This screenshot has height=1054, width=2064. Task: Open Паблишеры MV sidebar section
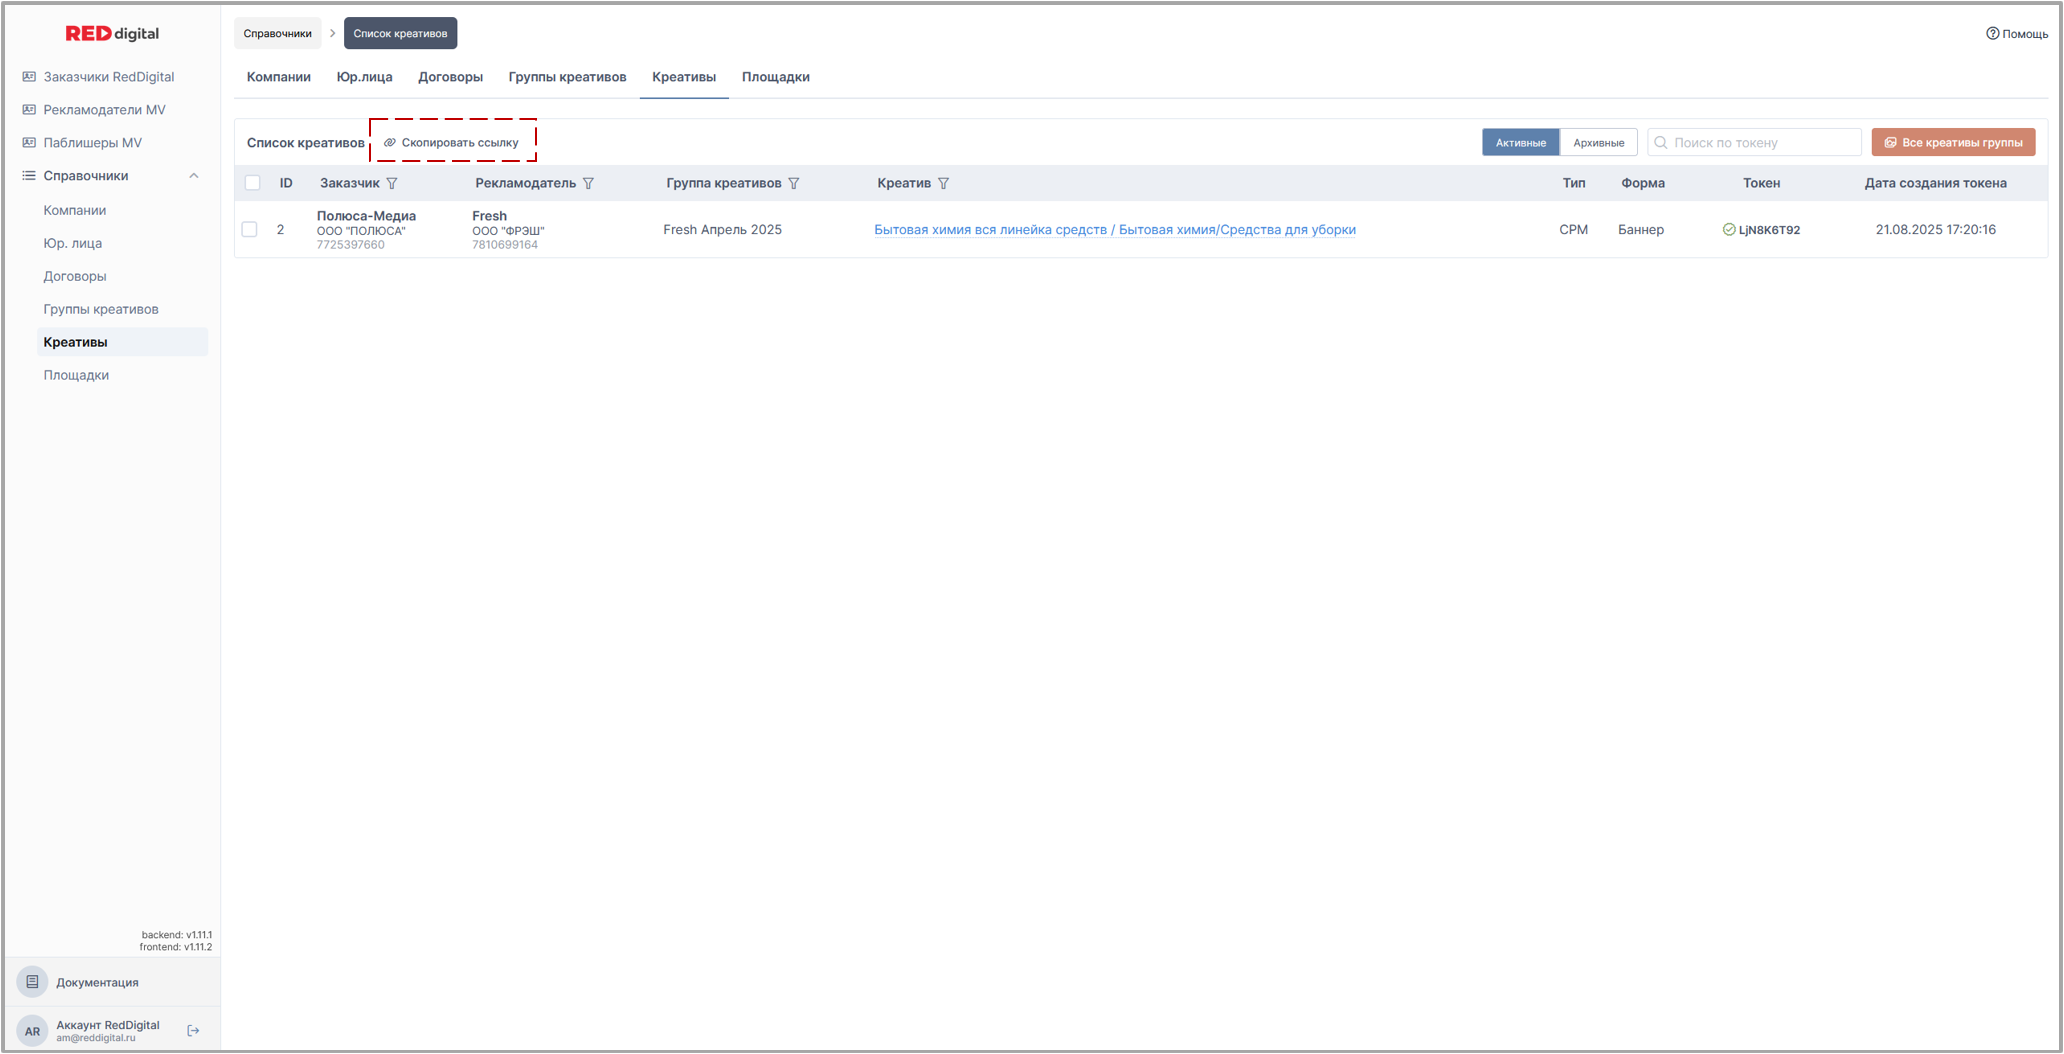point(92,143)
